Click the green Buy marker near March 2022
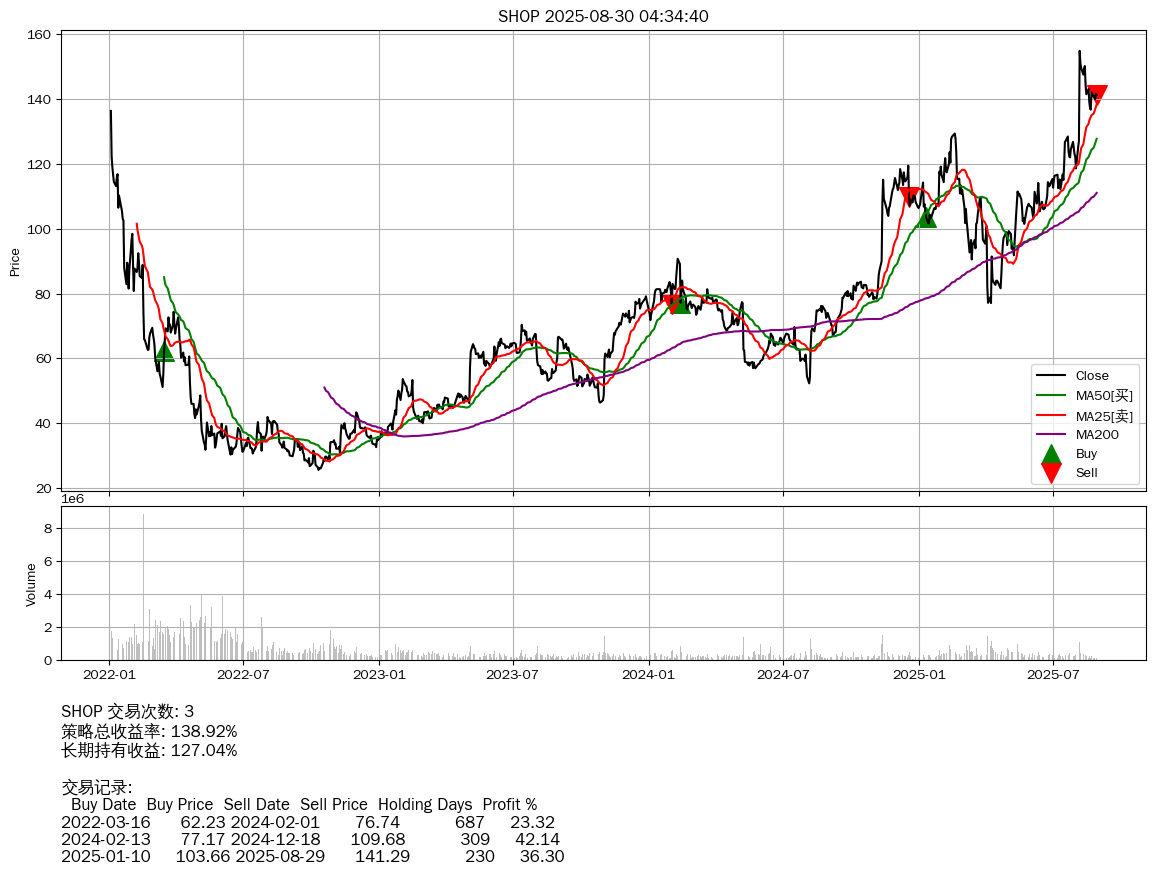This screenshot has height=875, width=1156. [165, 351]
